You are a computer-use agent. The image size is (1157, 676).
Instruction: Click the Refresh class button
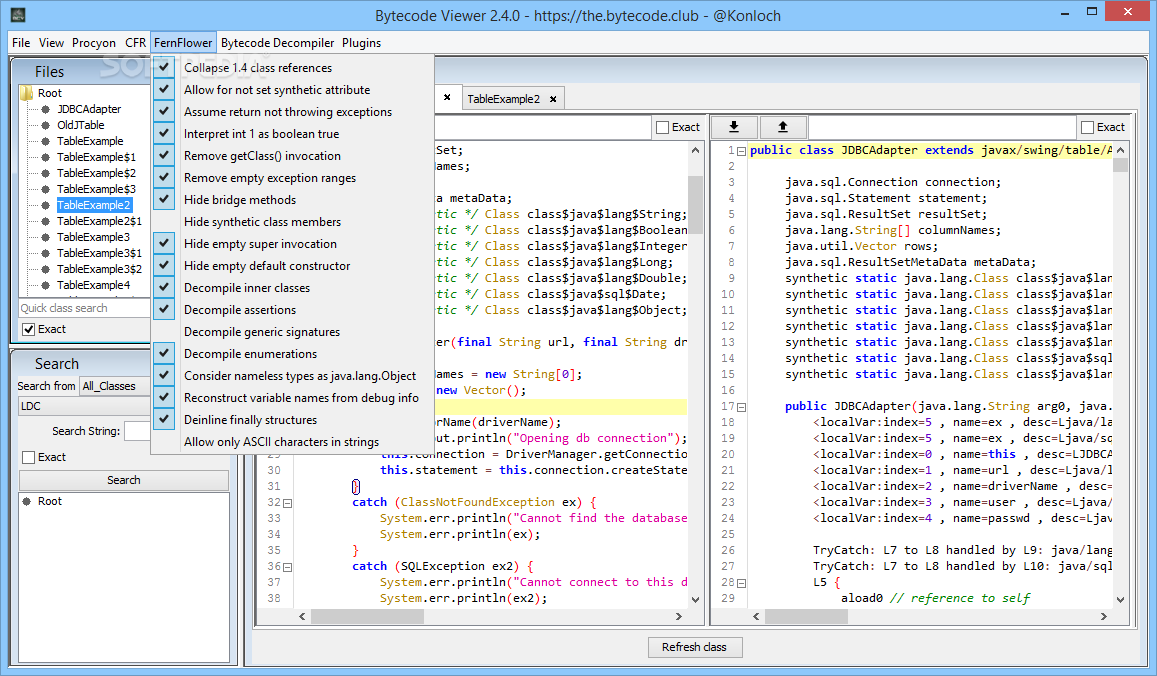(694, 647)
